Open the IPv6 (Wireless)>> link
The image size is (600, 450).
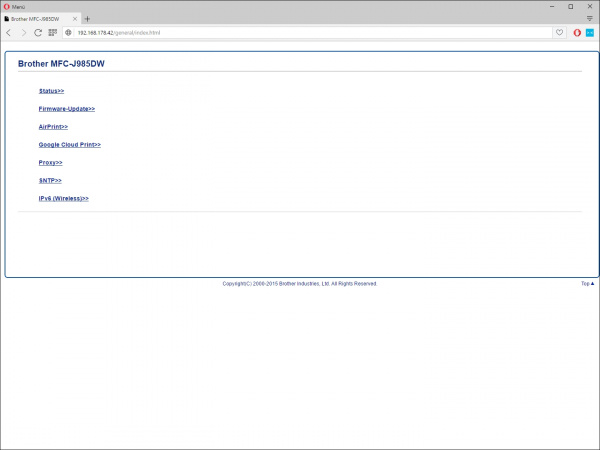point(64,199)
